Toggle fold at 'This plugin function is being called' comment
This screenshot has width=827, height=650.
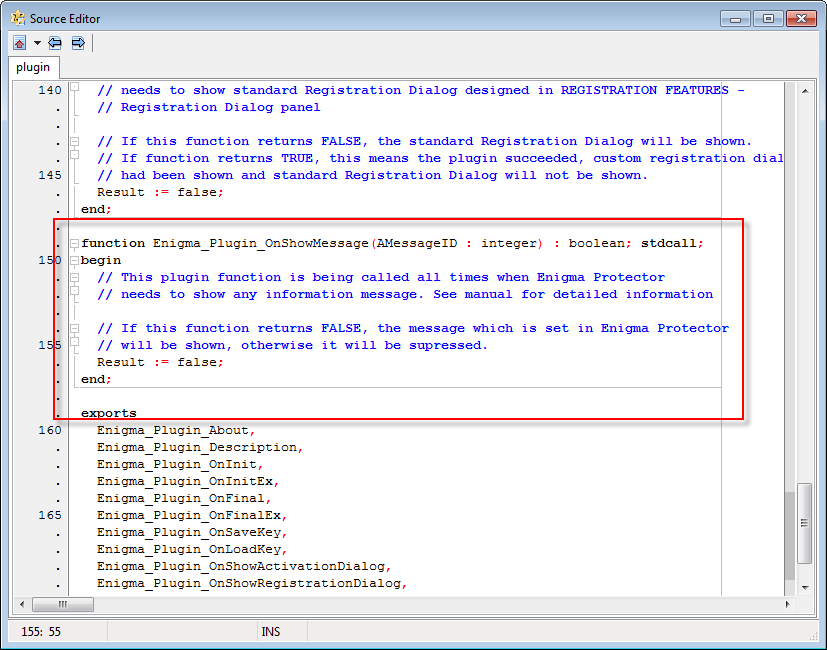[75, 278]
